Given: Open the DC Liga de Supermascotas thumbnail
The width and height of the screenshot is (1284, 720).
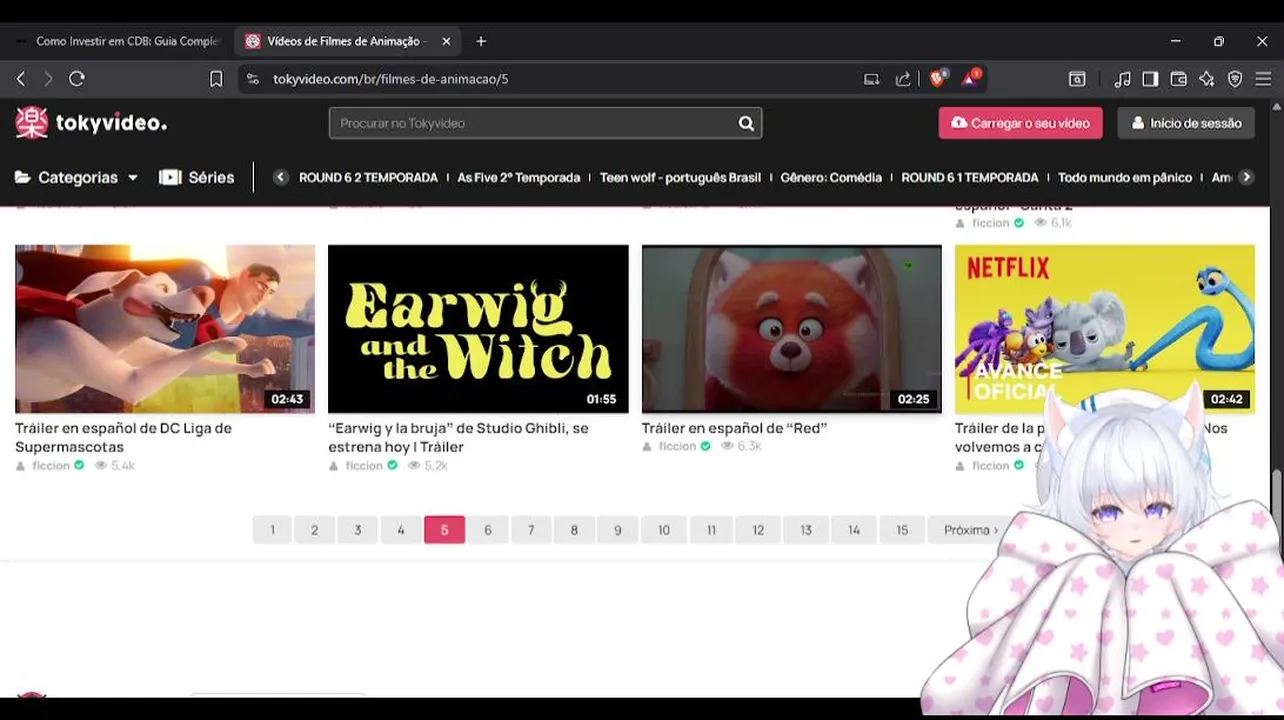Looking at the screenshot, I should click(165, 329).
